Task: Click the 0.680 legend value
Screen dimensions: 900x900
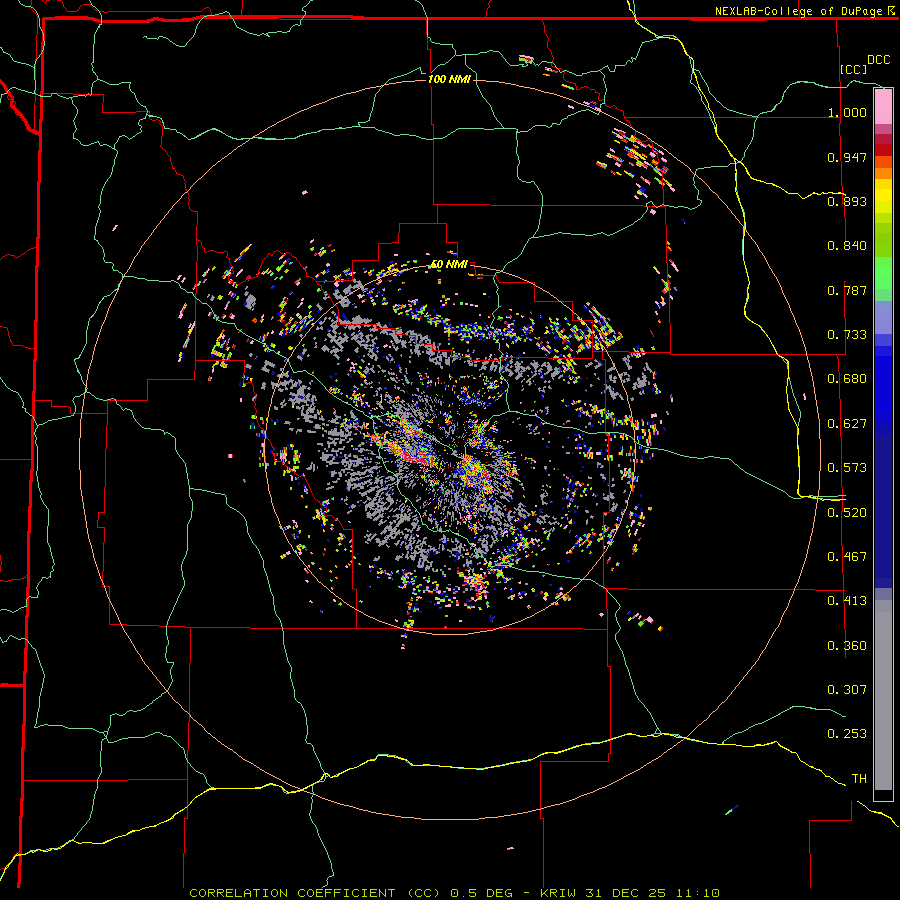Action: (x=847, y=379)
